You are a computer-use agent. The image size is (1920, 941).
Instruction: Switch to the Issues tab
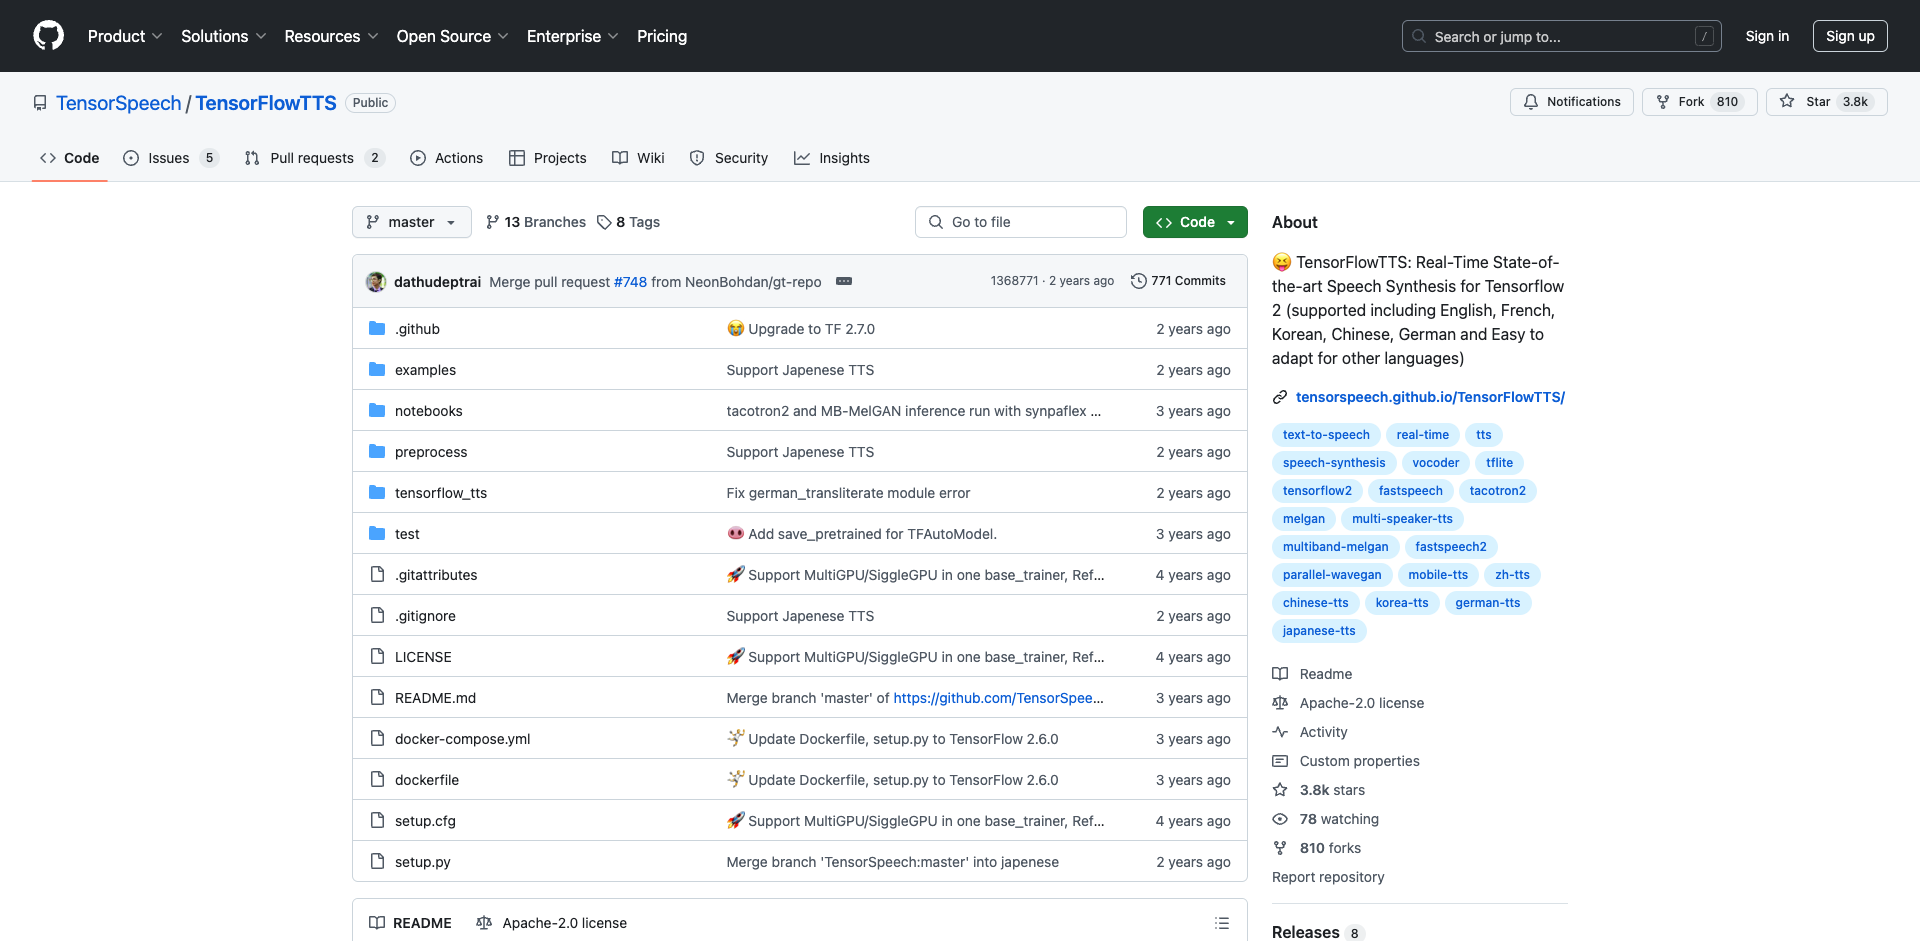click(171, 158)
